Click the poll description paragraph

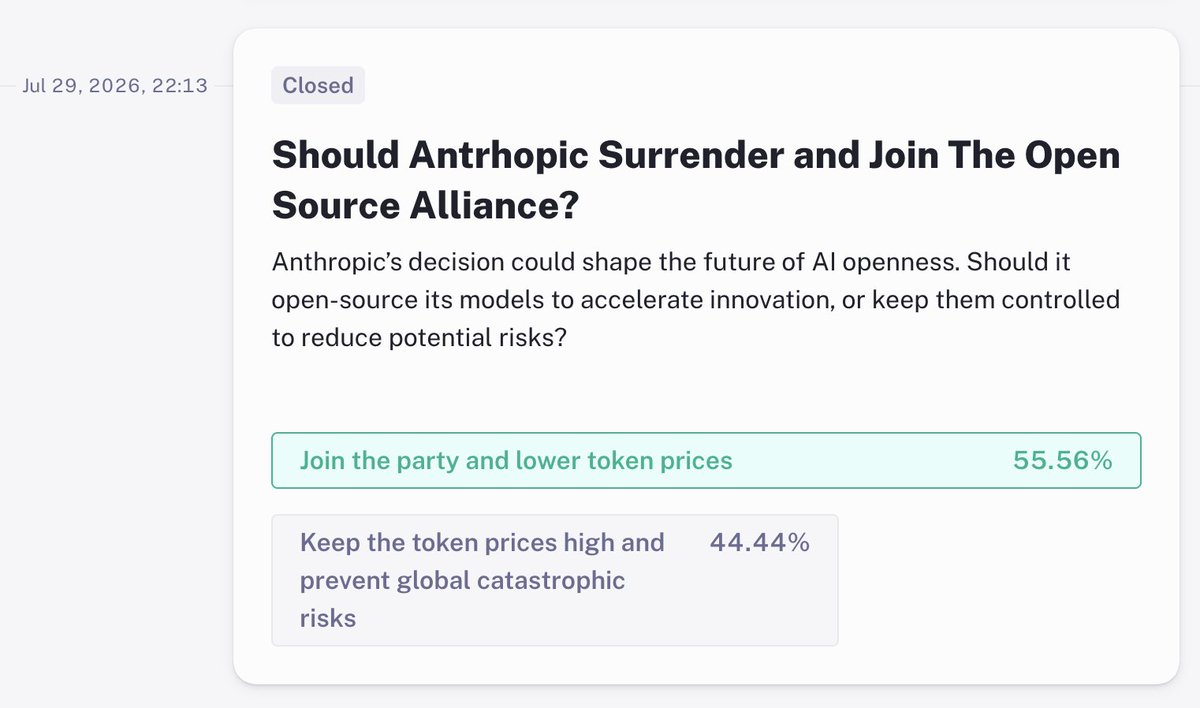click(696, 300)
